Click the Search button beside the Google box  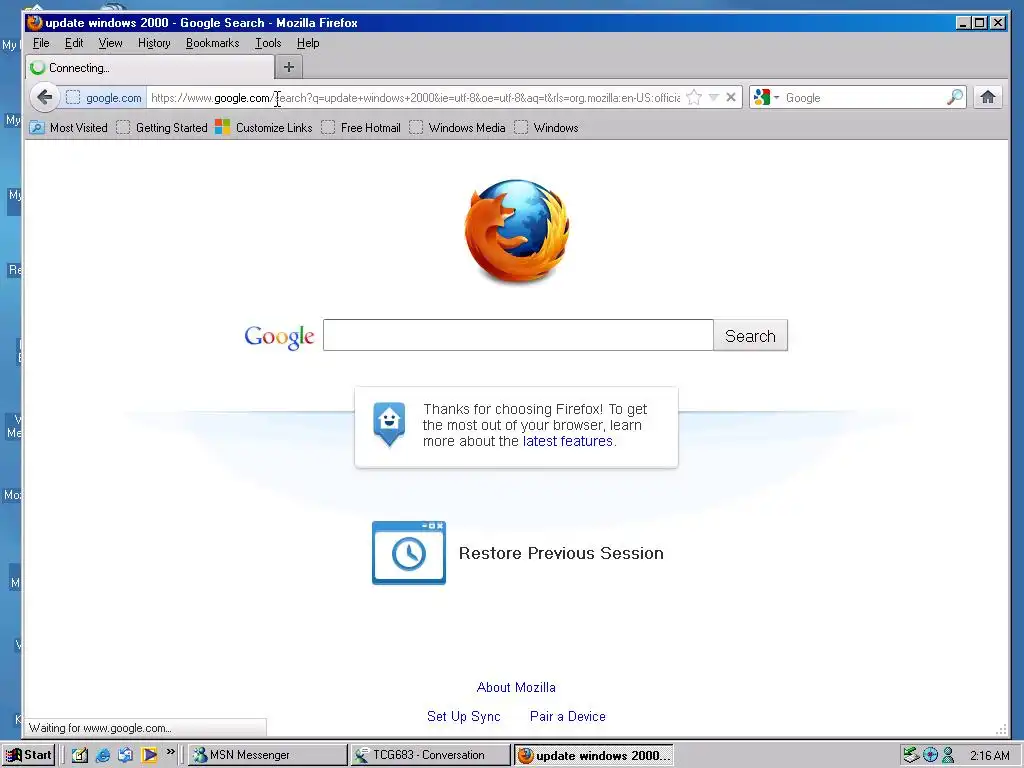750,335
